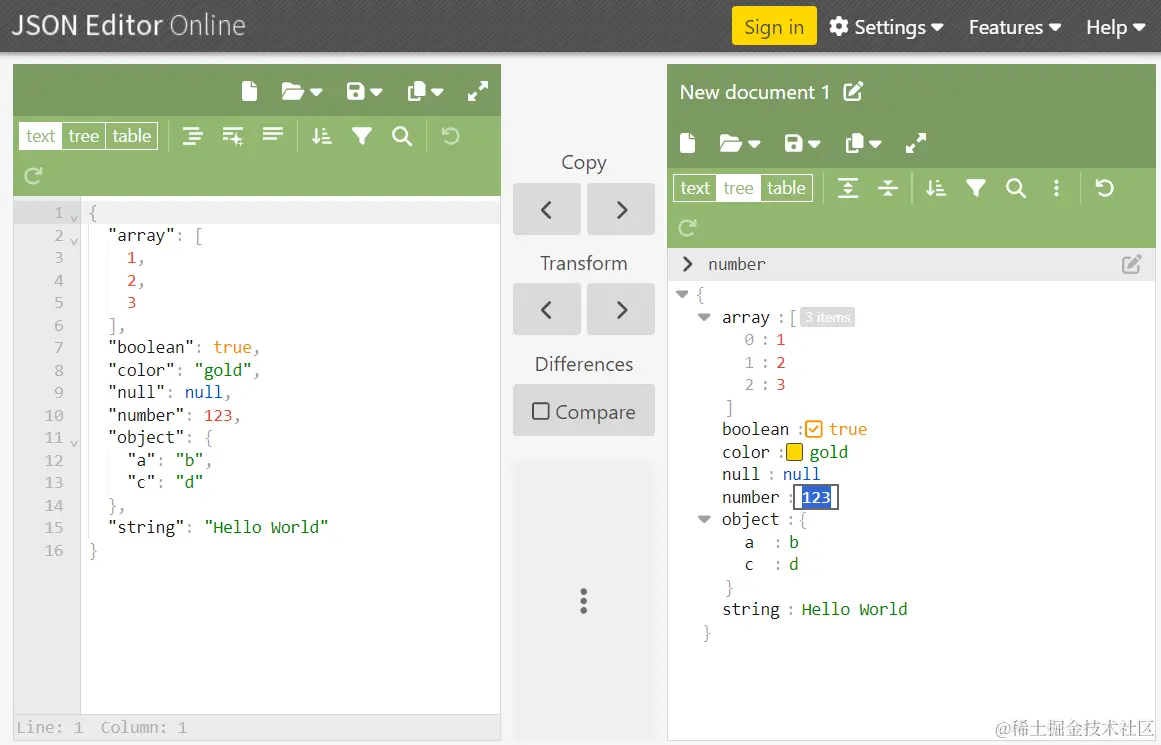The image size is (1161, 745).
Task: Fold line 1 in the code editor
Action: pos(73,218)
